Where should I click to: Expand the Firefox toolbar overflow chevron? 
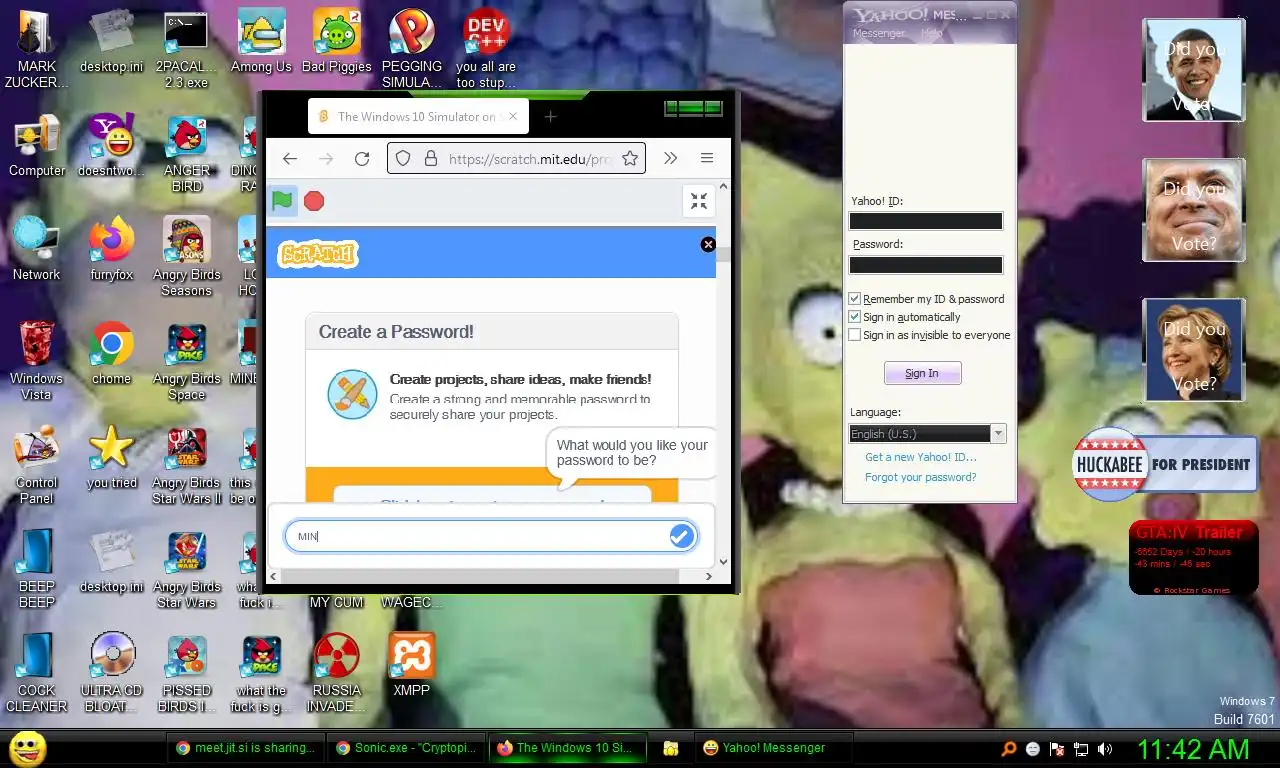point(670,158)
